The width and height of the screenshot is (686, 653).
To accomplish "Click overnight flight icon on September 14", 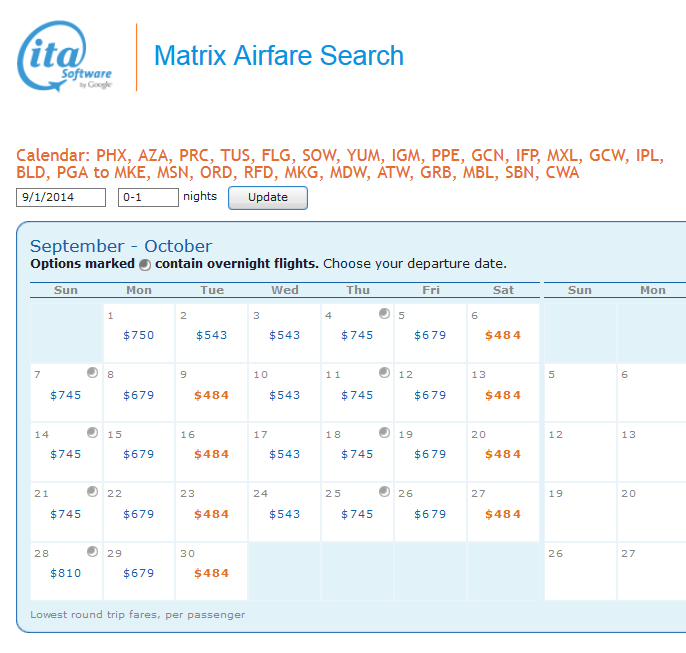I will (x=93, y=433).
